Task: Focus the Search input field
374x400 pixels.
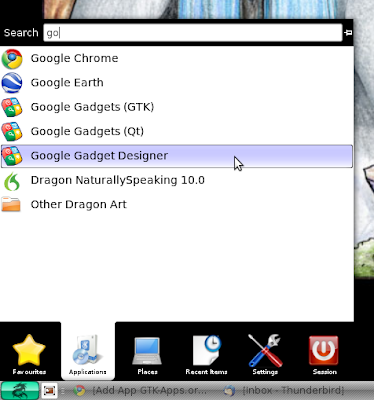Action: [193, 33]
